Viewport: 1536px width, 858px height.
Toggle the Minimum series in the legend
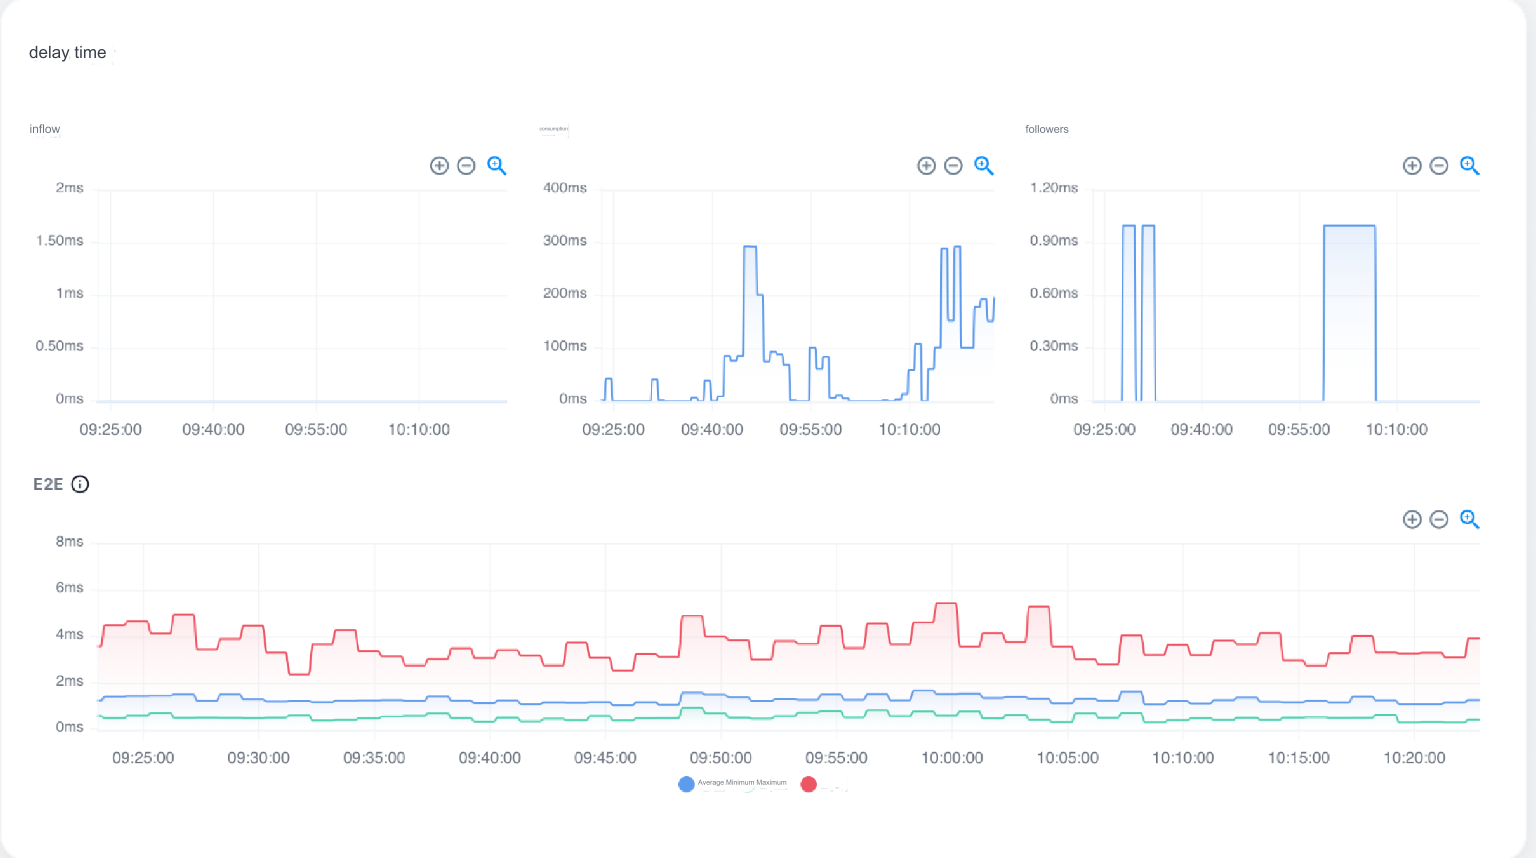740,782
